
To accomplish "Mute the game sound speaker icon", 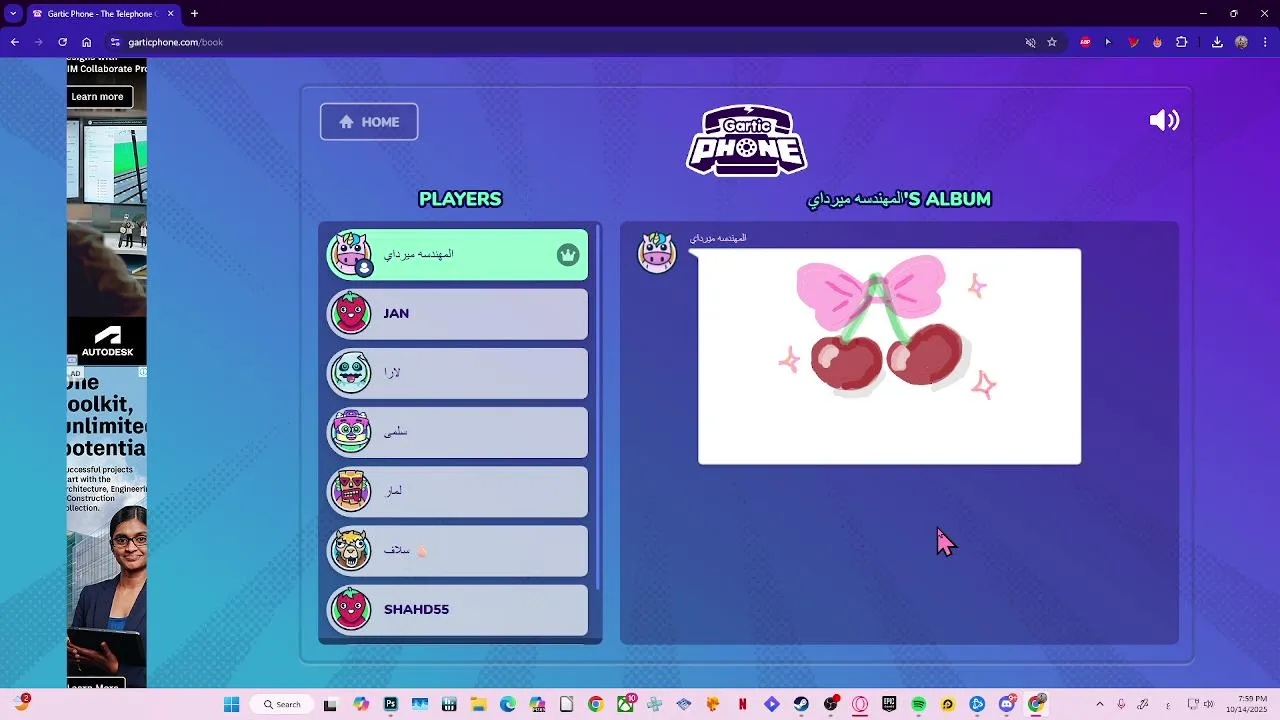I will coord(1164,121).
